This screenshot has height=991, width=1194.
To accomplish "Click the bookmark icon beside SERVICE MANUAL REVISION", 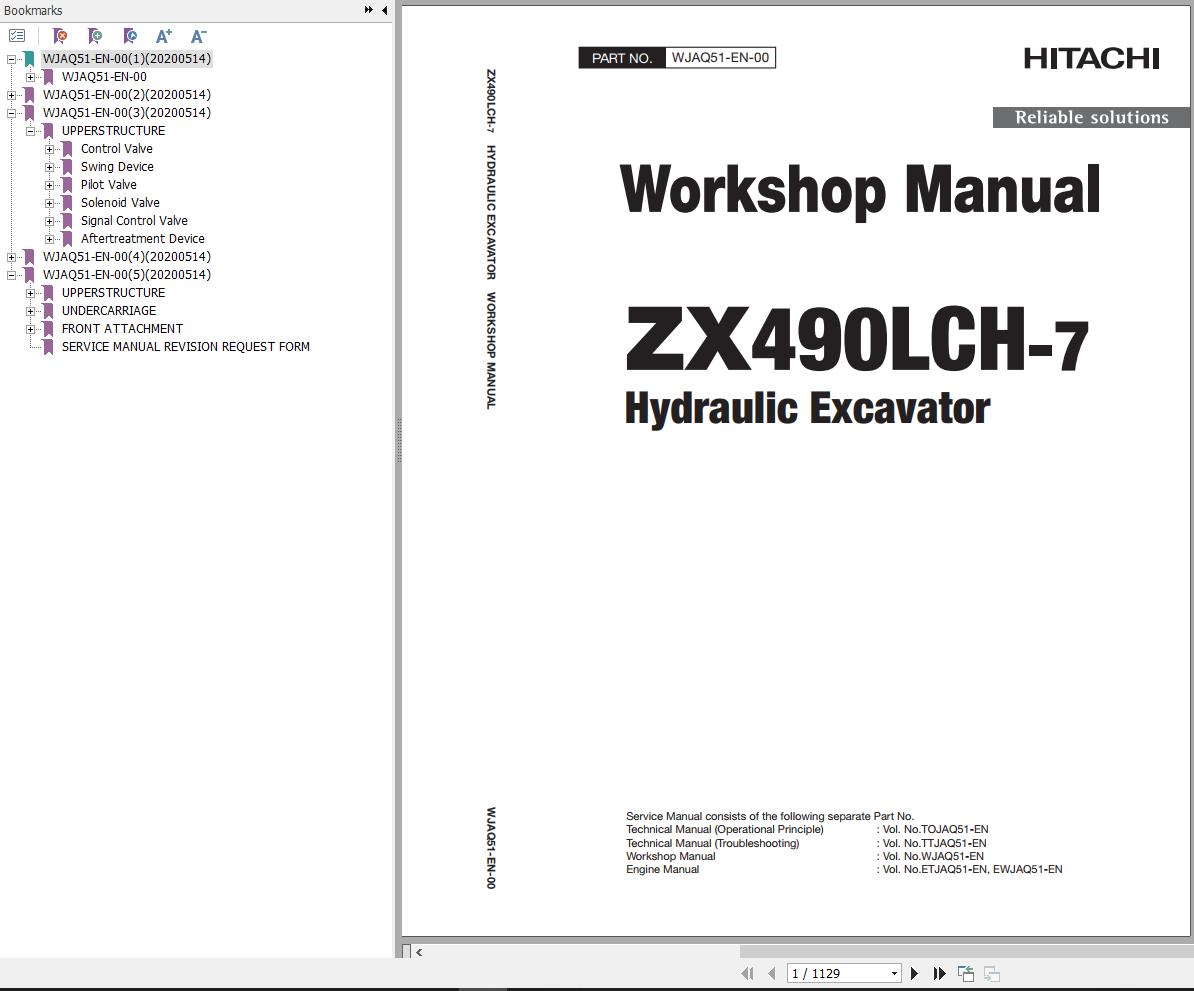I will (x=48, y=347).
